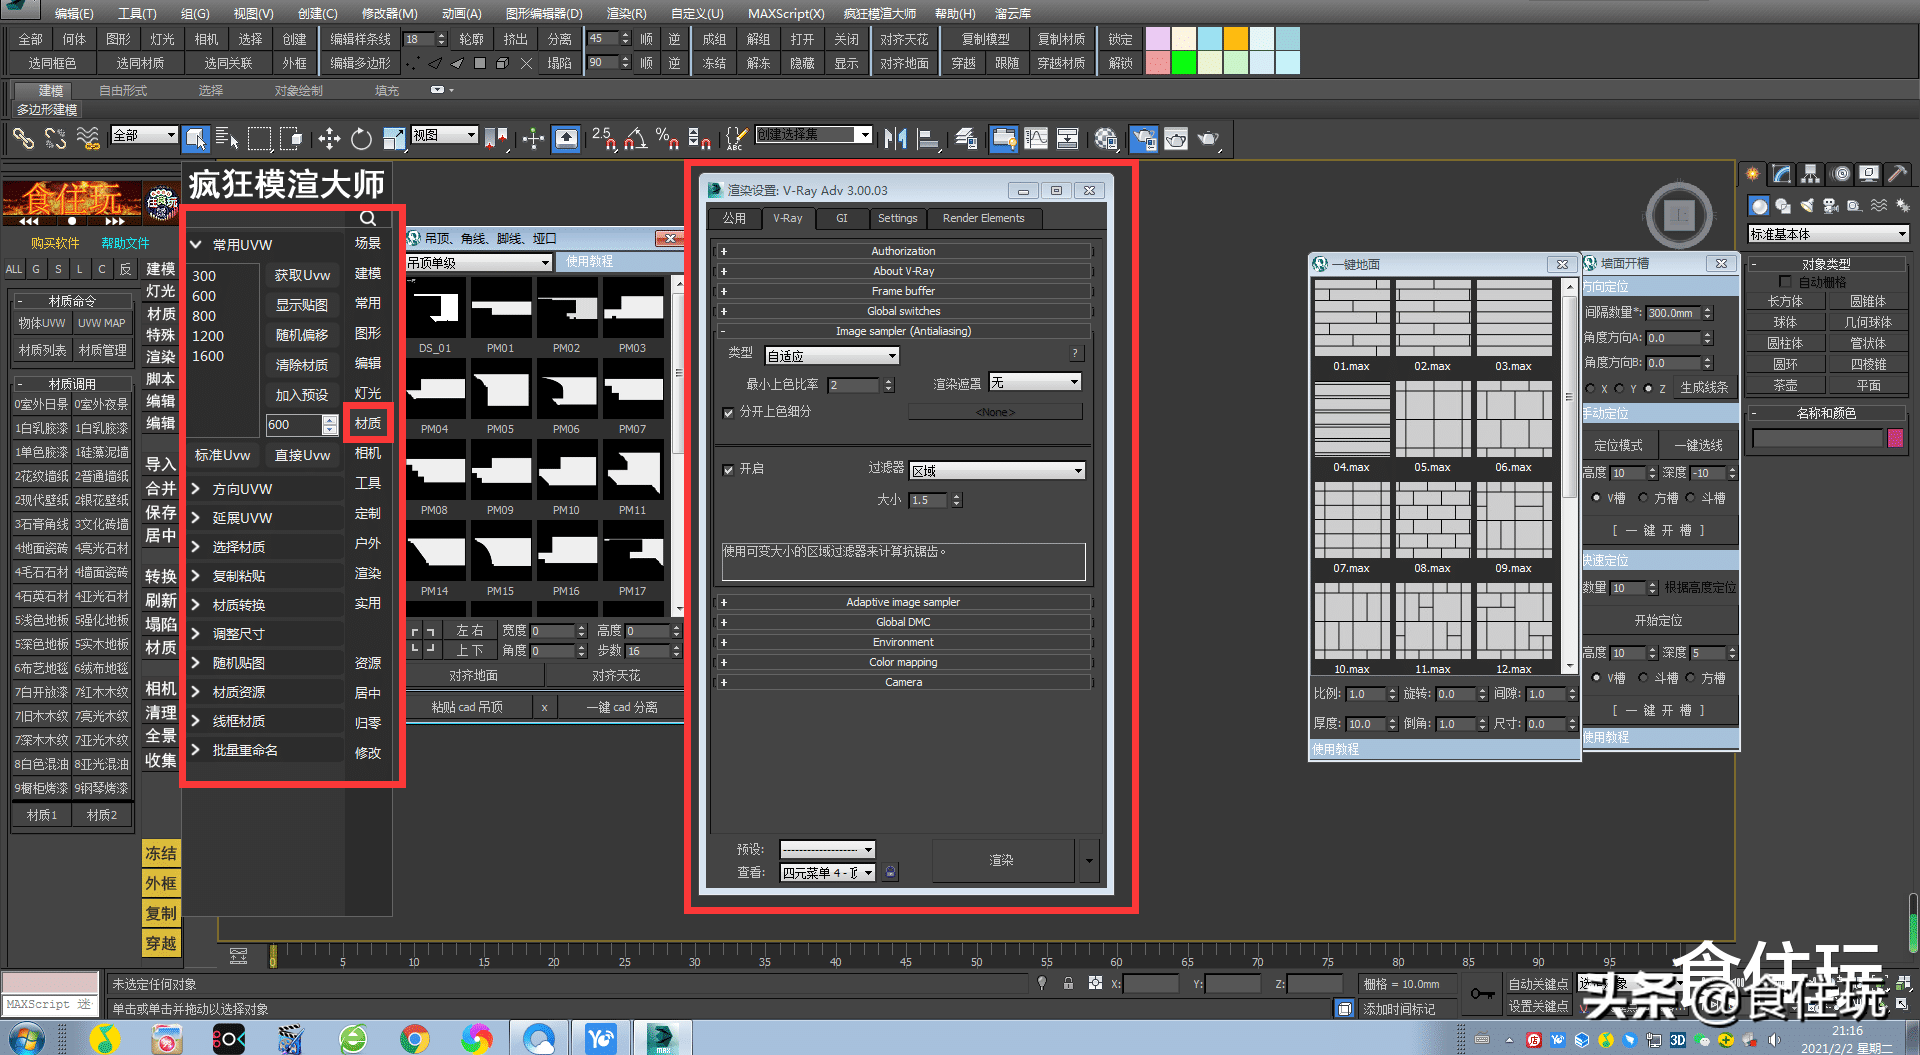
Task: Click the 开始定位 button
Action: pyautogui.click(x=1658, y=620)
